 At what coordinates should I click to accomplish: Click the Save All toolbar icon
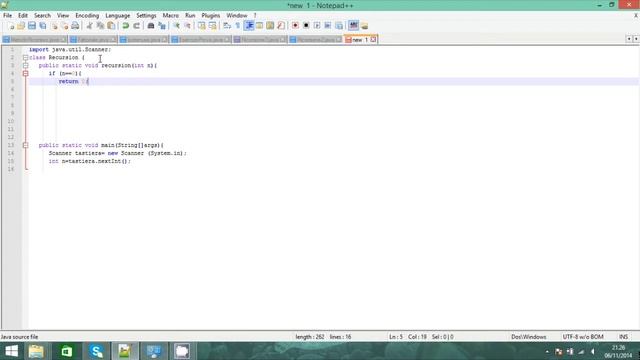pyautogui.click(x=42, y=26)
